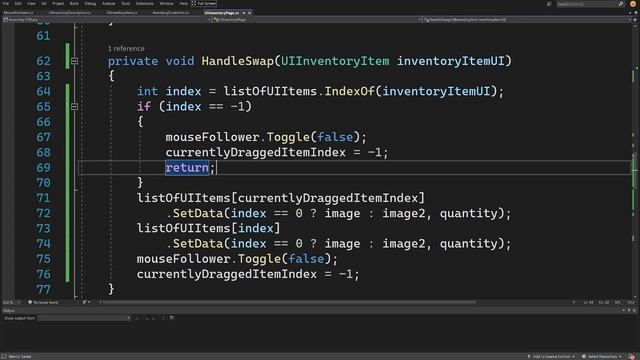
Task: Click line number 71 in the margin
Action: [43, 198]
